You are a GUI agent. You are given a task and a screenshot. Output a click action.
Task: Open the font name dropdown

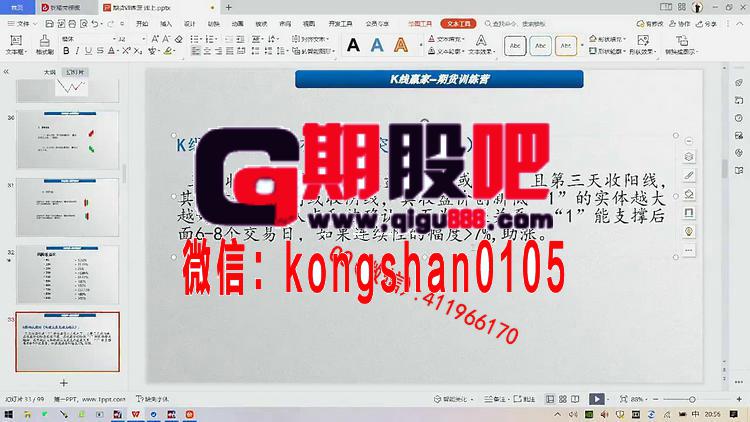tap(114, 39)
